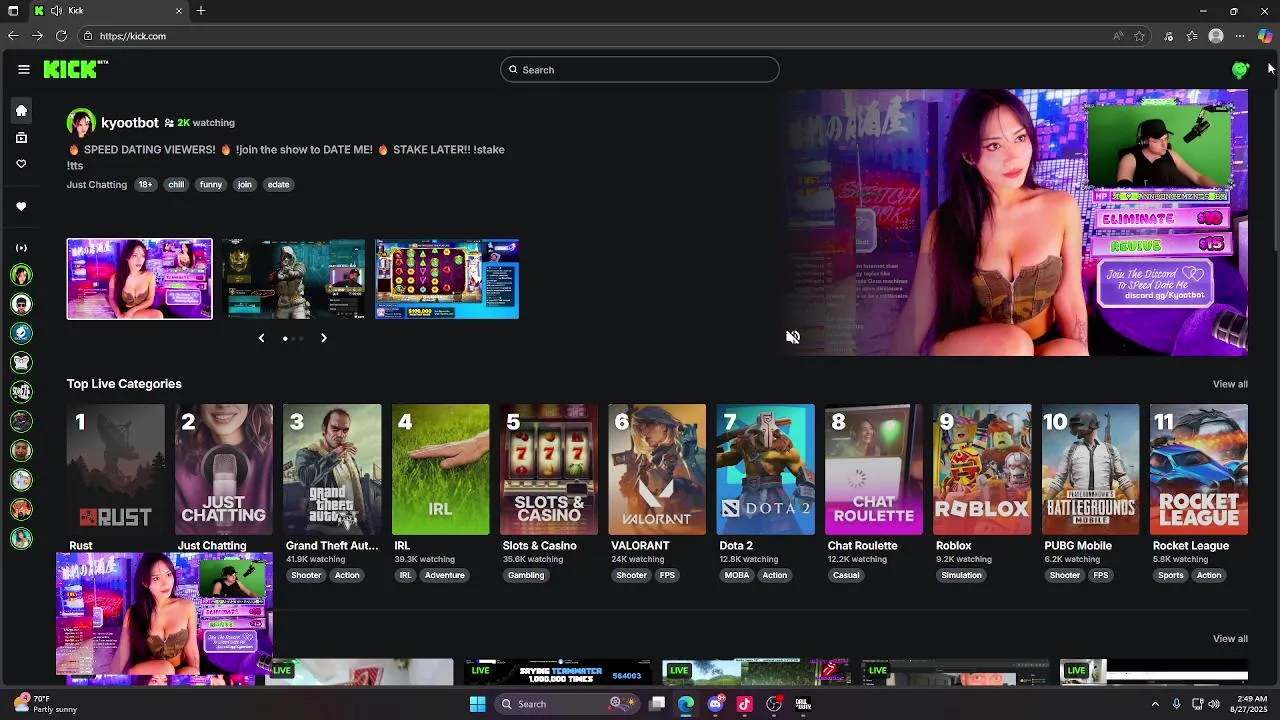Open the Roblox category card
Screen dimensions: 1280x720
[x=982, y=469]
